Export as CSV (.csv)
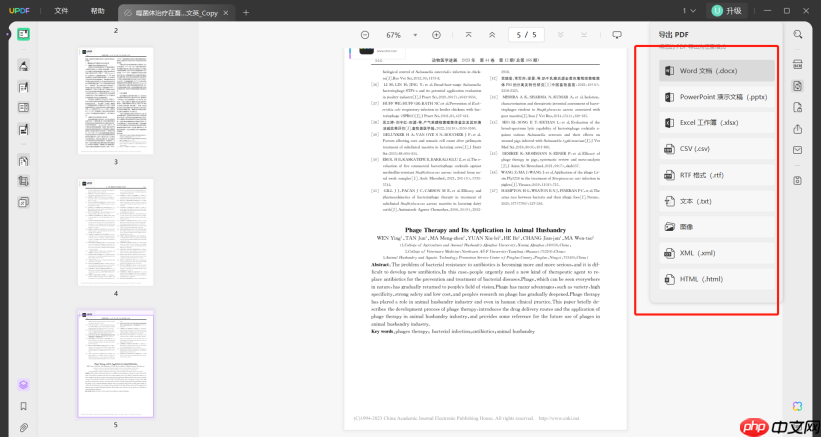The width and height of the screenshot is (821, 437). (716, 149)
